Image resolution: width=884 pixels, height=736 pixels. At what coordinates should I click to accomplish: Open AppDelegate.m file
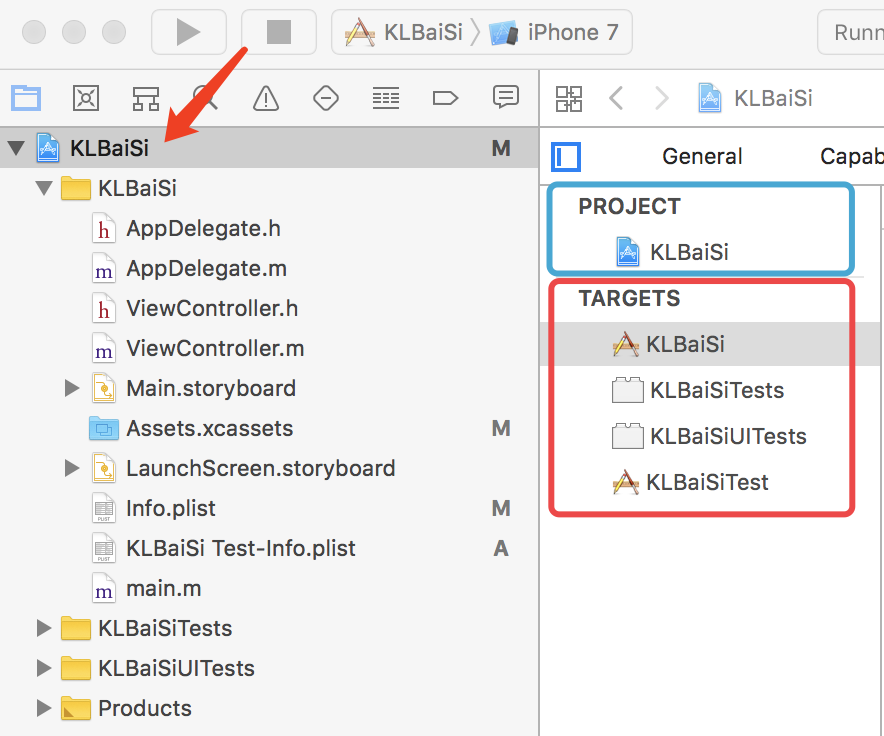coord(206,269)
